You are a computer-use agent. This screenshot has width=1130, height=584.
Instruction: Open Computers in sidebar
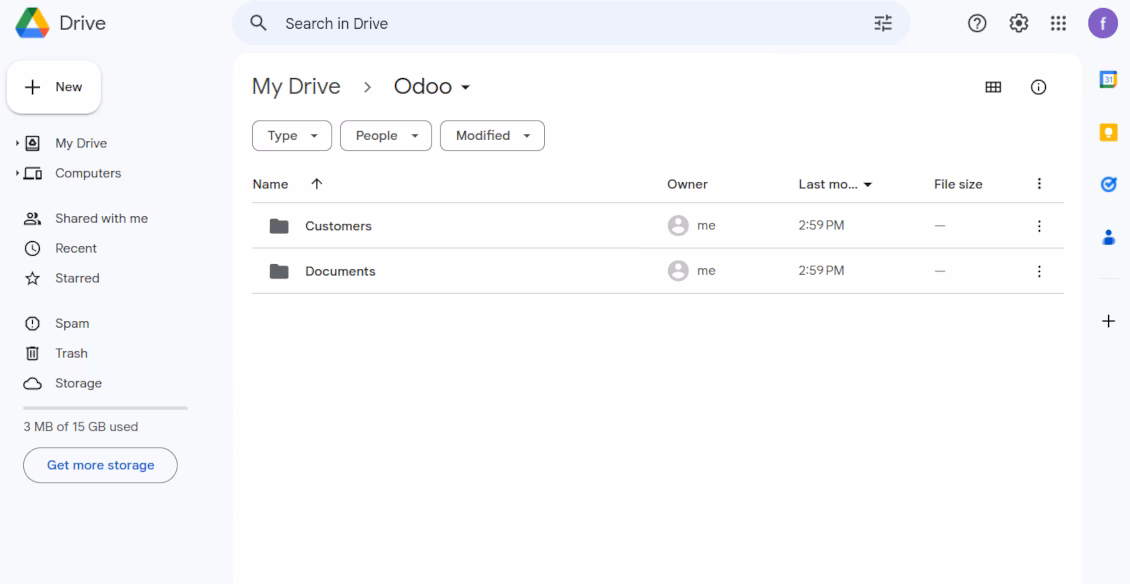pyautogui.click(x=88, y=173)
